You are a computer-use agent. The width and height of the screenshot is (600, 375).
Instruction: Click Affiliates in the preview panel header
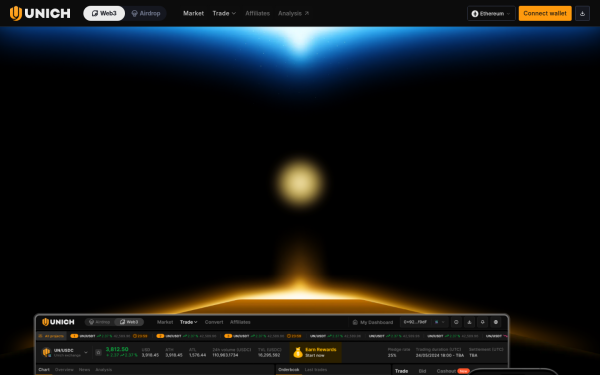click(x=240, y=322)
